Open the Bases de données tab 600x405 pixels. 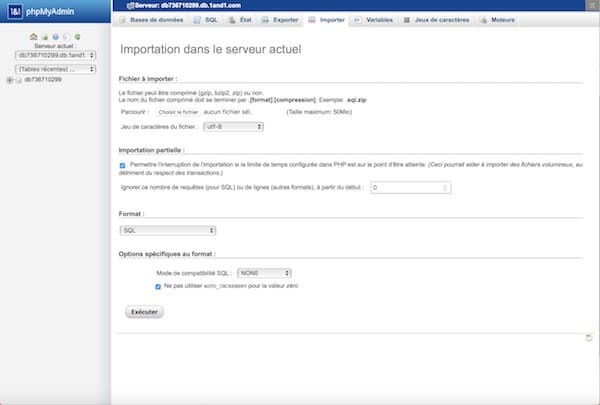point(151,19)
